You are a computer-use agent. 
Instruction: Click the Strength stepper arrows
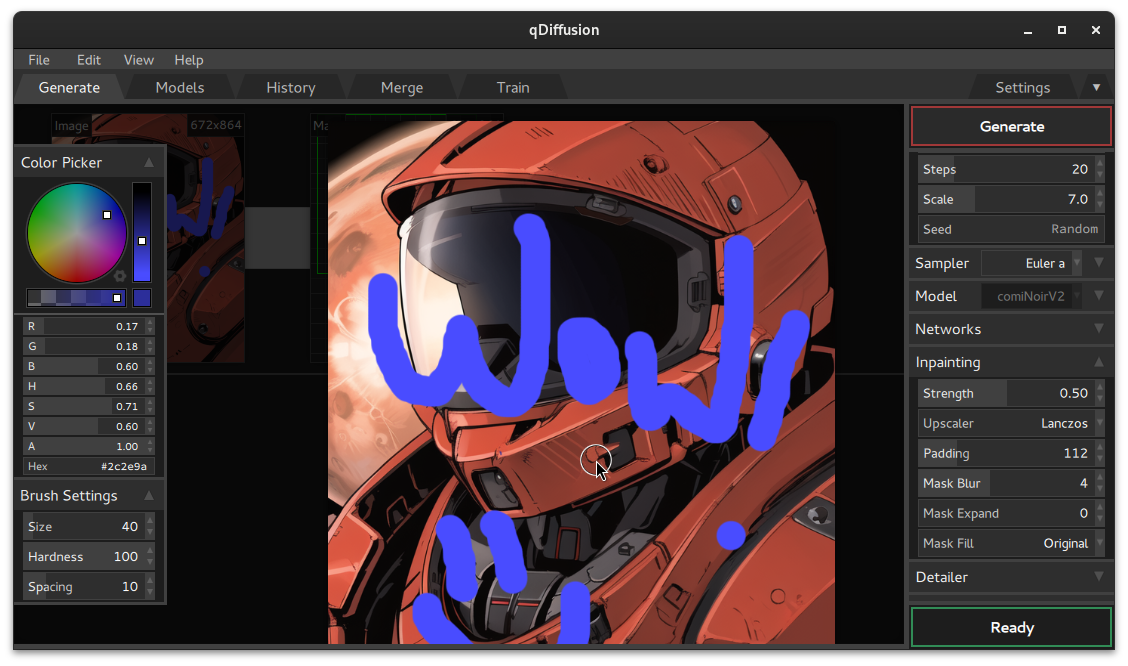click(x=1099, y=393)
